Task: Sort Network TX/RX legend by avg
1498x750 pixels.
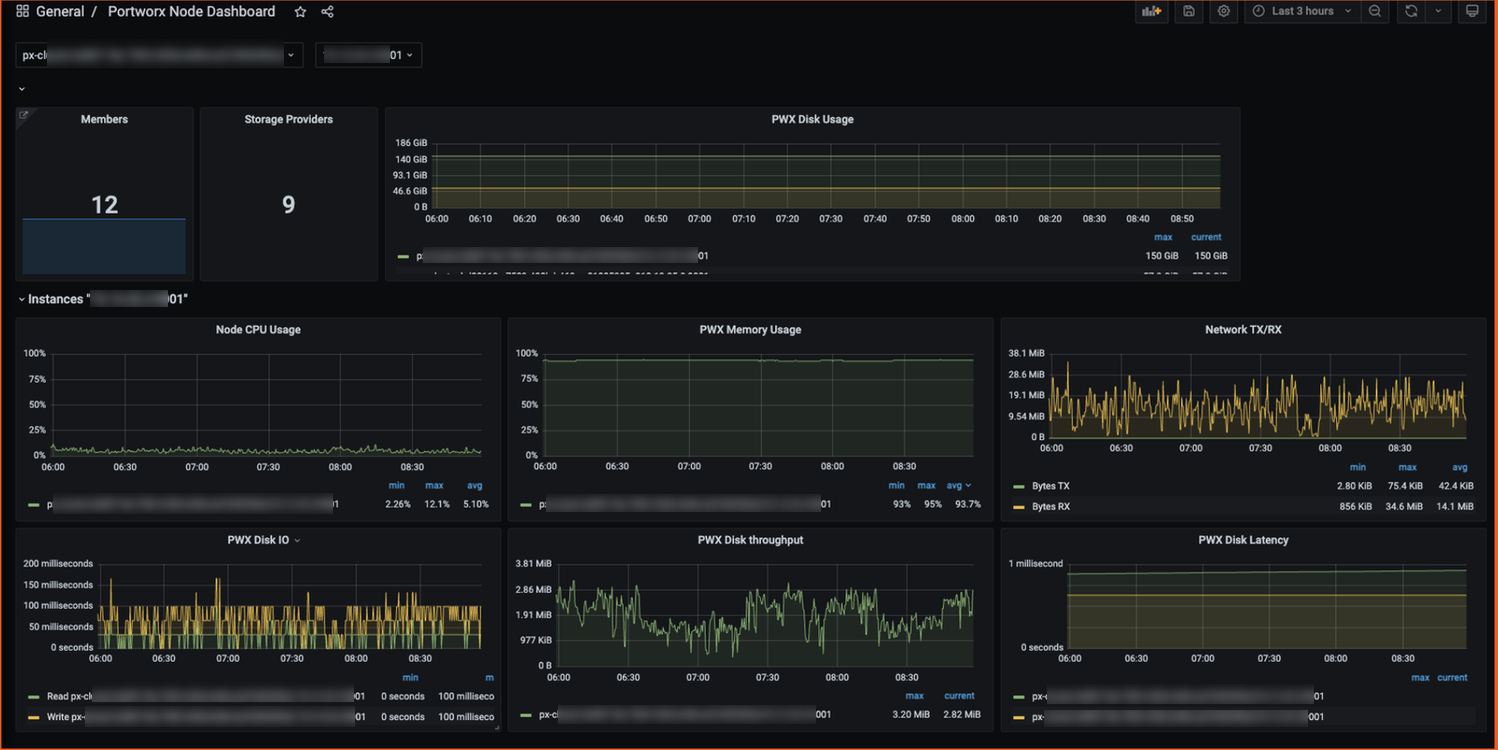Action: pyautogui.click(x=1460, y=467)
